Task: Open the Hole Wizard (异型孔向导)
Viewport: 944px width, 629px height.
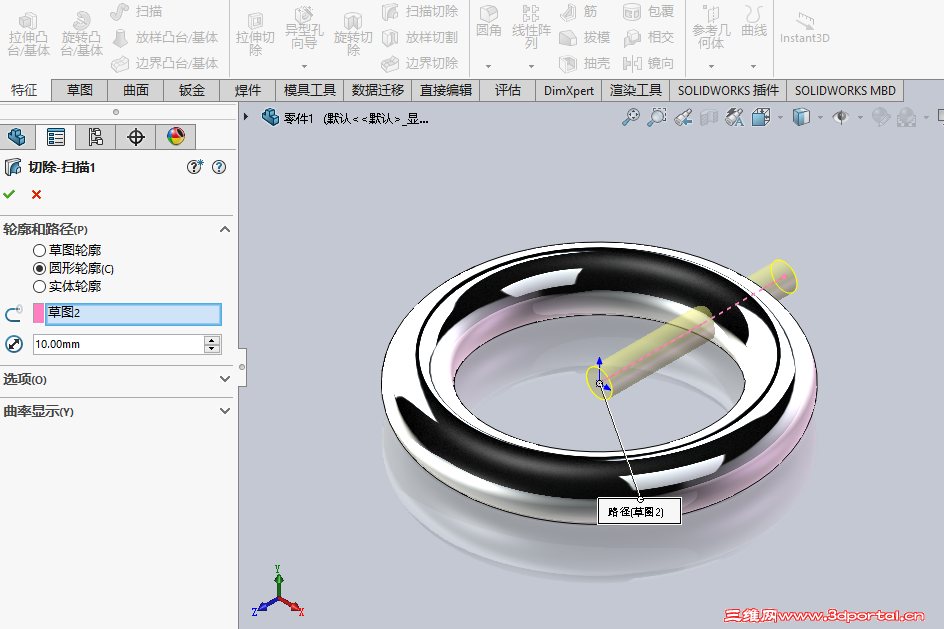Action: tap(304, 30)
